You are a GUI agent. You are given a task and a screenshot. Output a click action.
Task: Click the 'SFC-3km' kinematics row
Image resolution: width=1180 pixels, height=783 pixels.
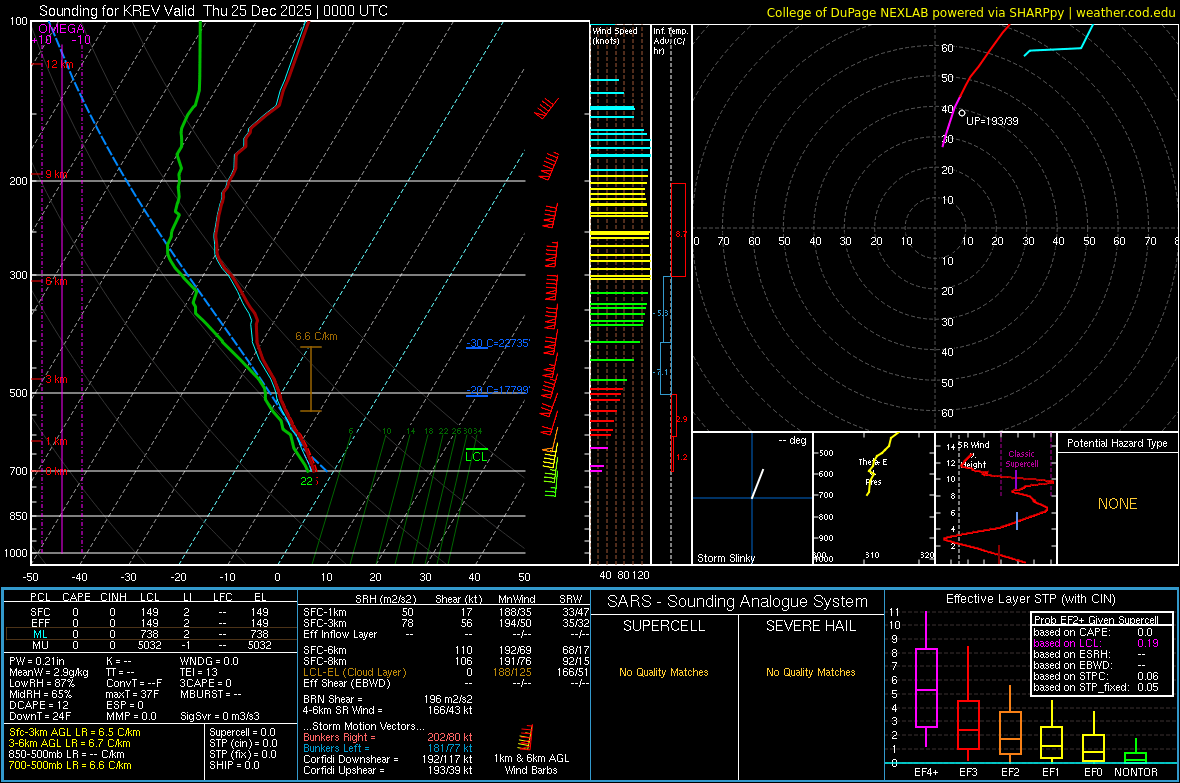tap(446, 623)
